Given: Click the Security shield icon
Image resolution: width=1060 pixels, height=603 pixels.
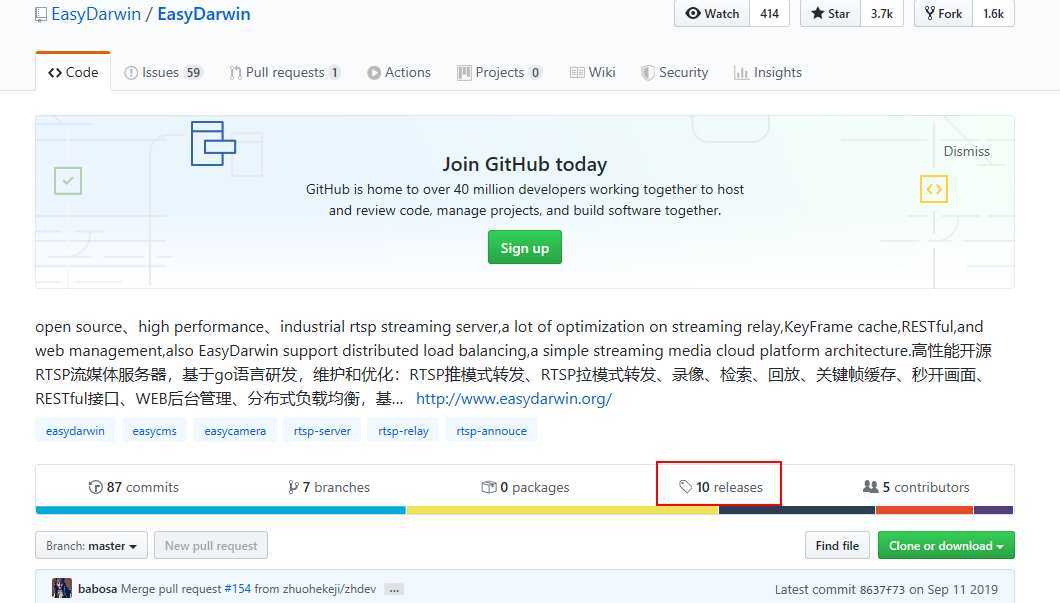Looking at the screenshot, I should coord(648,73).
